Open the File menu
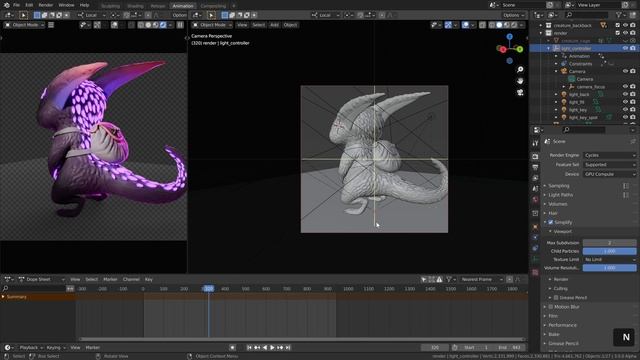The width and height of the screenshot is (640, 360). pyautogui.click(x=16, y=5)
